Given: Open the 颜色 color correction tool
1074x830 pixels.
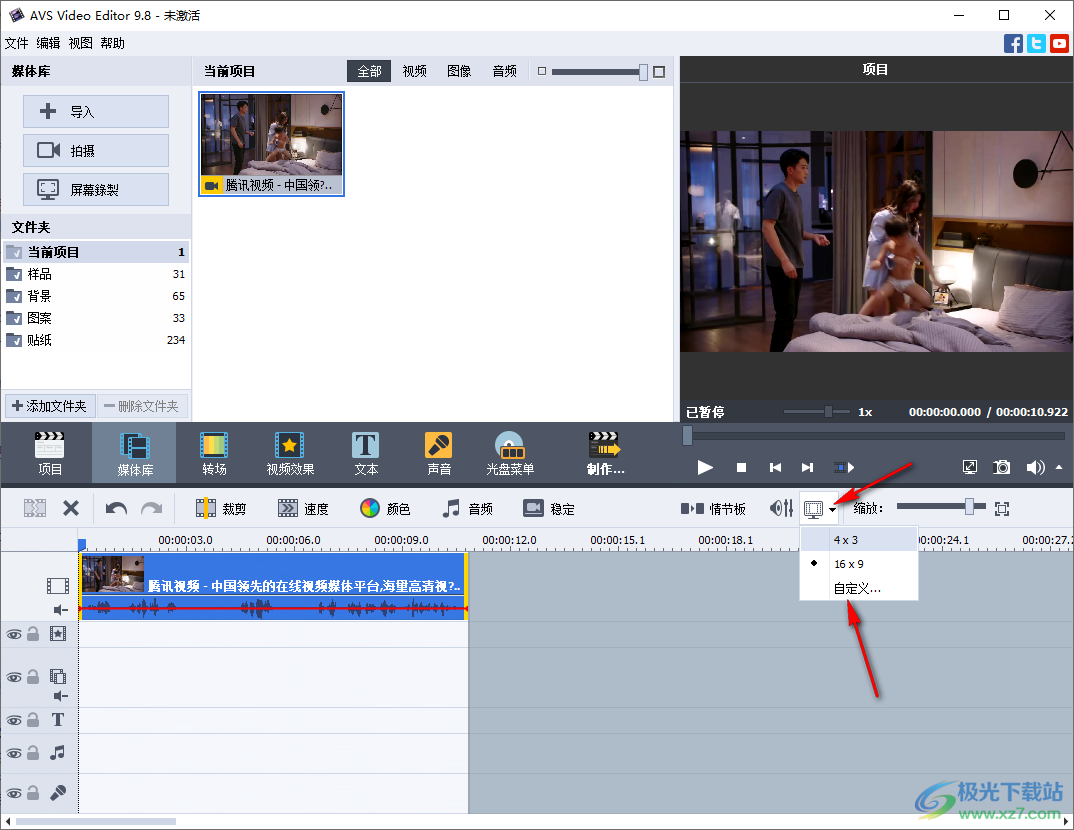Looking at the screenshot, I should point(385,508).
